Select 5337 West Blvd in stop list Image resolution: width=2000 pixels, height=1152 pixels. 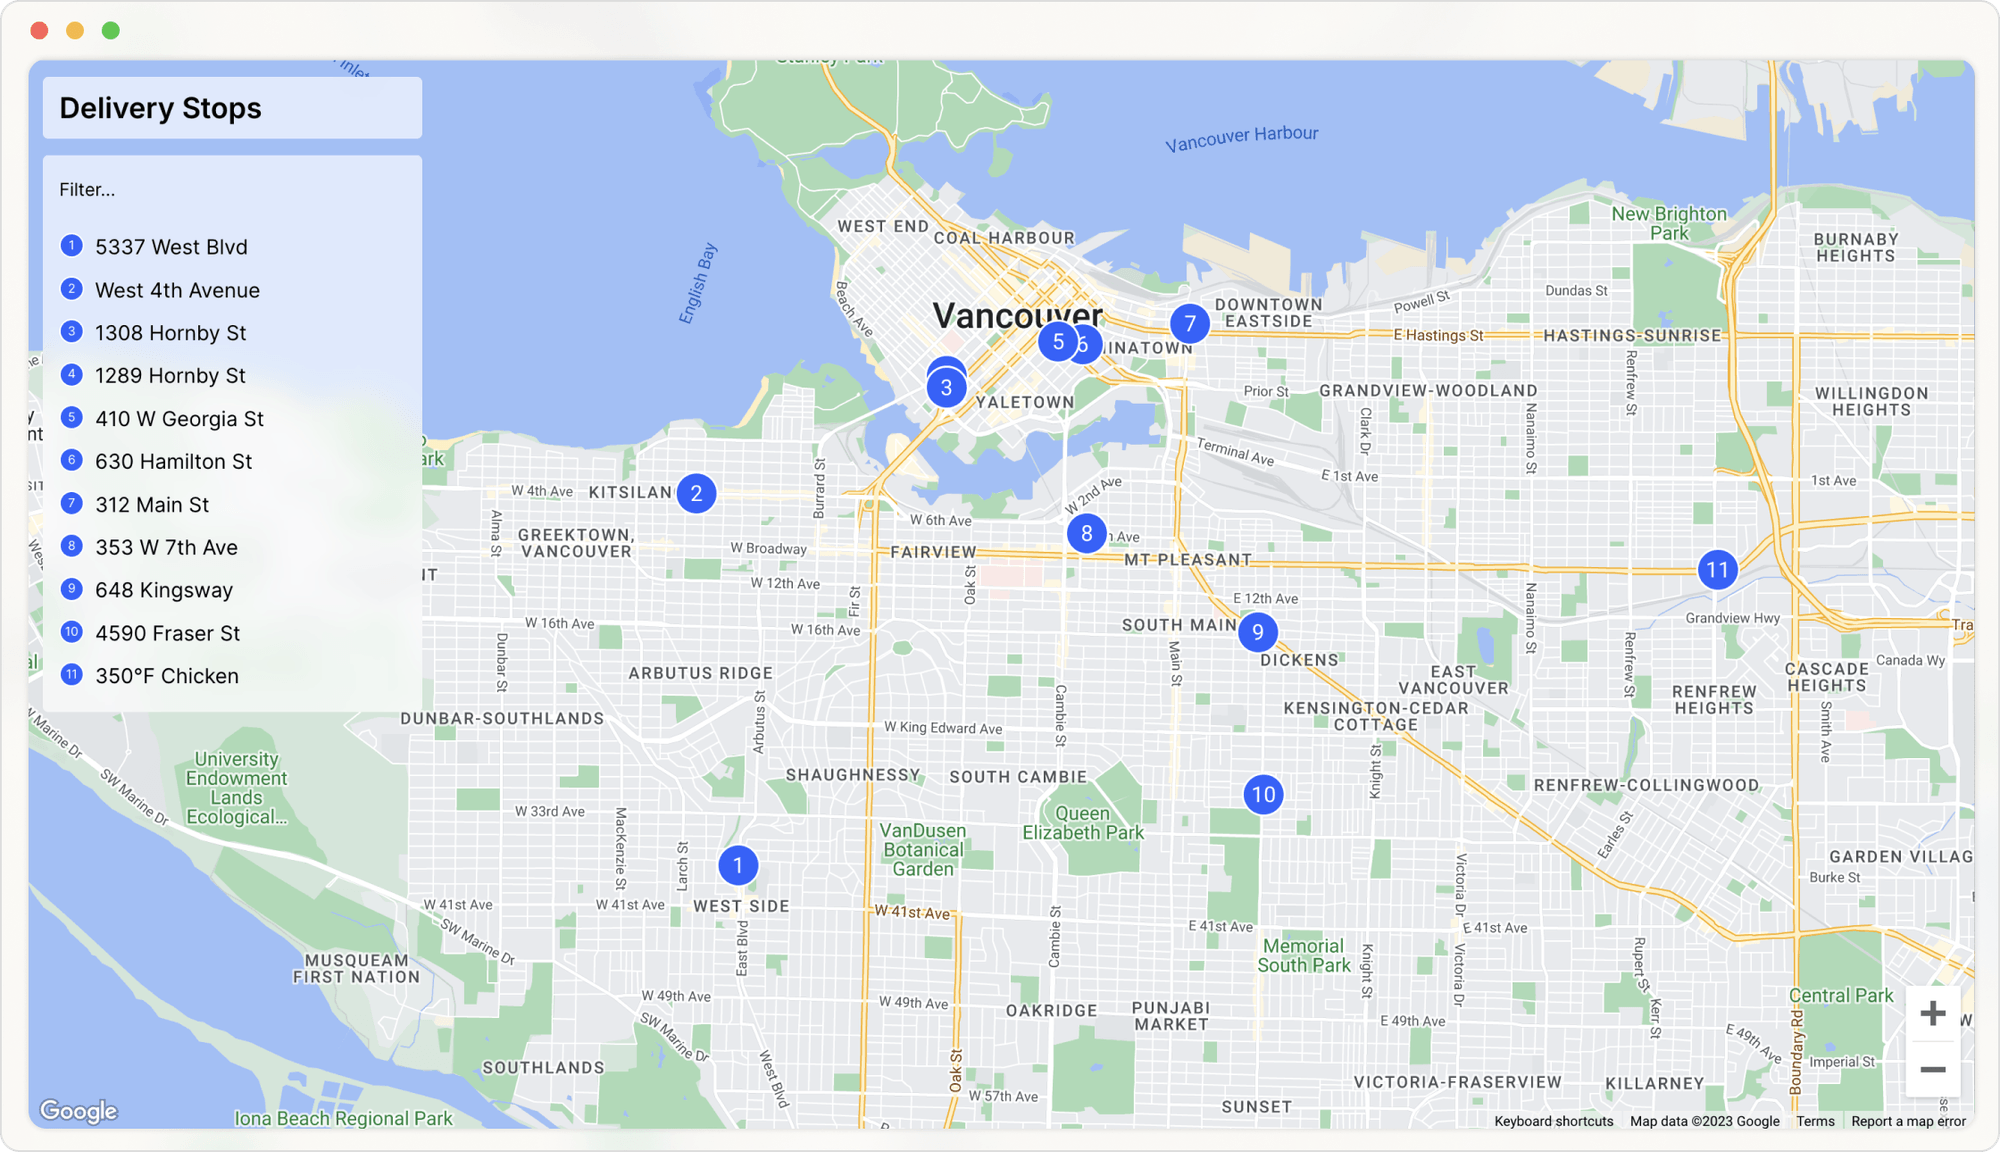(171, 247)
